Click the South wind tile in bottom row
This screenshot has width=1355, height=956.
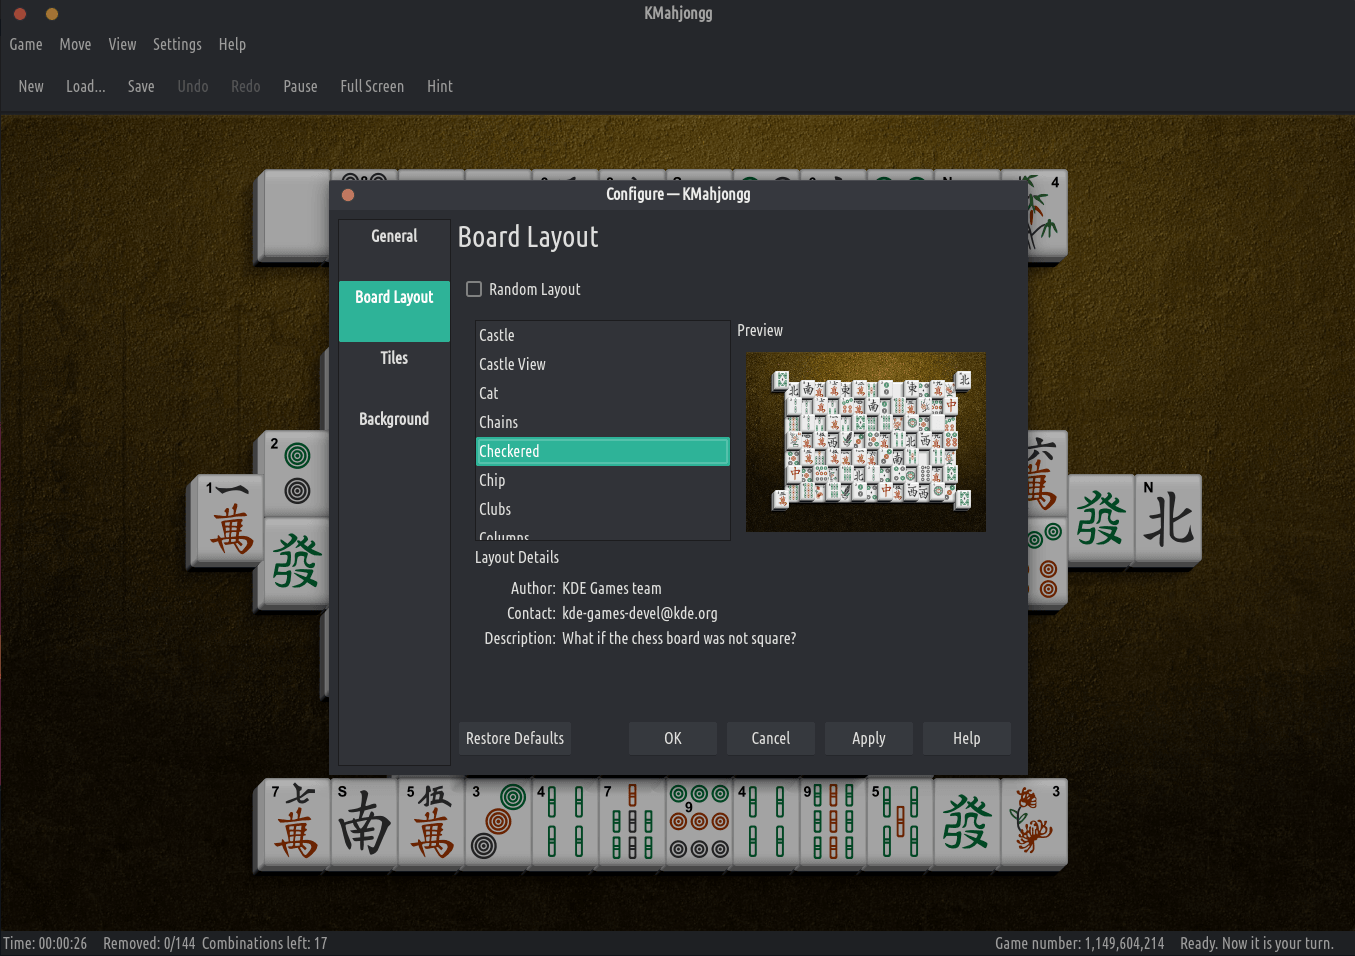363,823
